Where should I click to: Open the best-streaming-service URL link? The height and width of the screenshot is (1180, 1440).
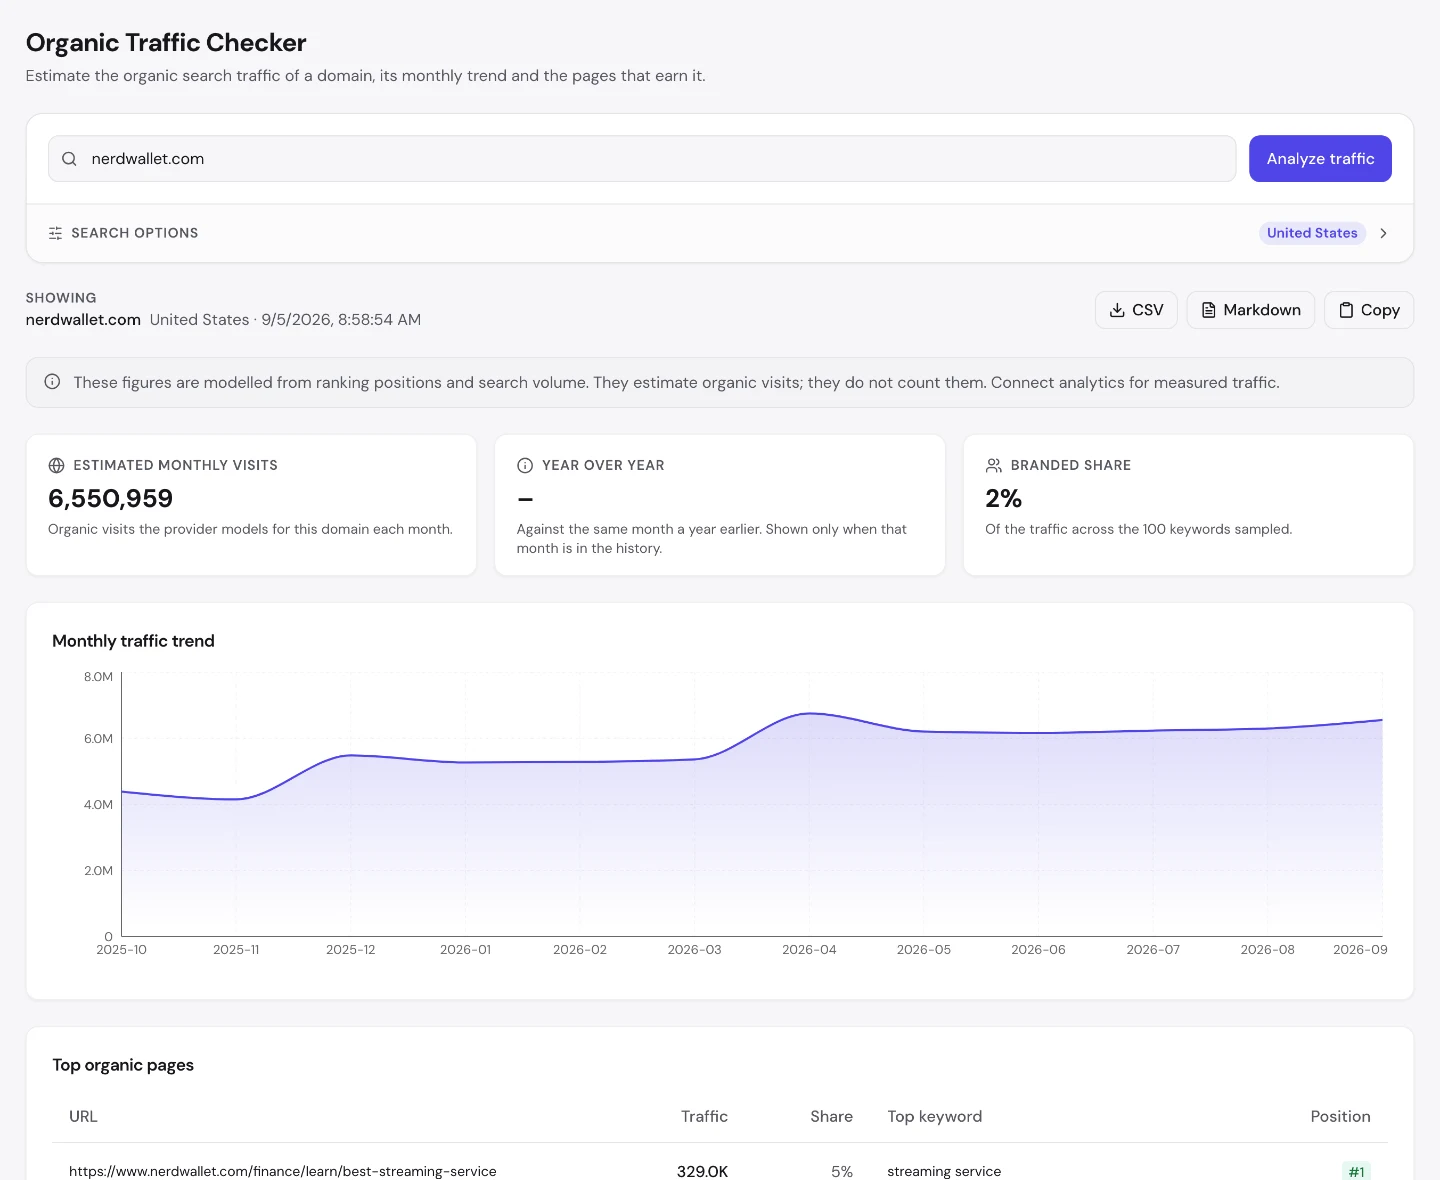[283, 1171]
